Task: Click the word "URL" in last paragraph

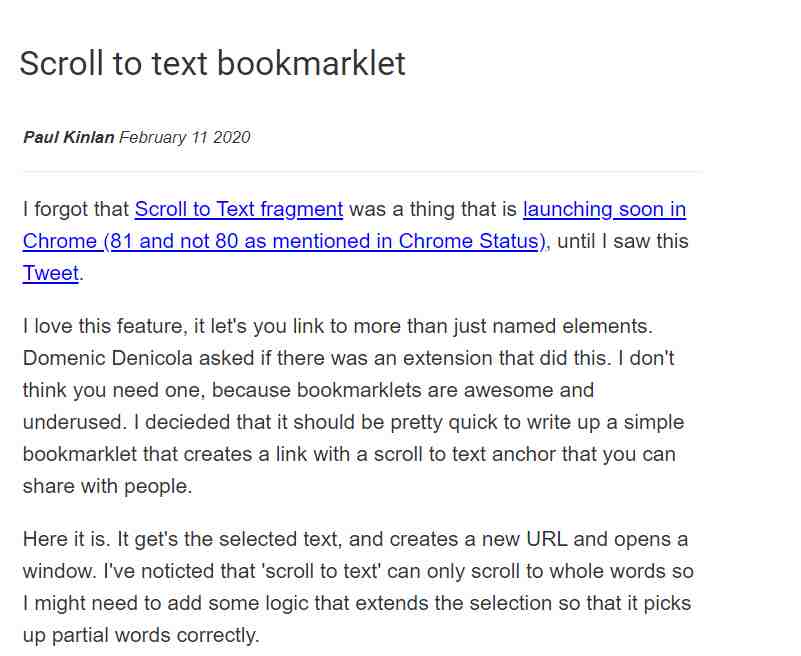Action: click(546, 540)
